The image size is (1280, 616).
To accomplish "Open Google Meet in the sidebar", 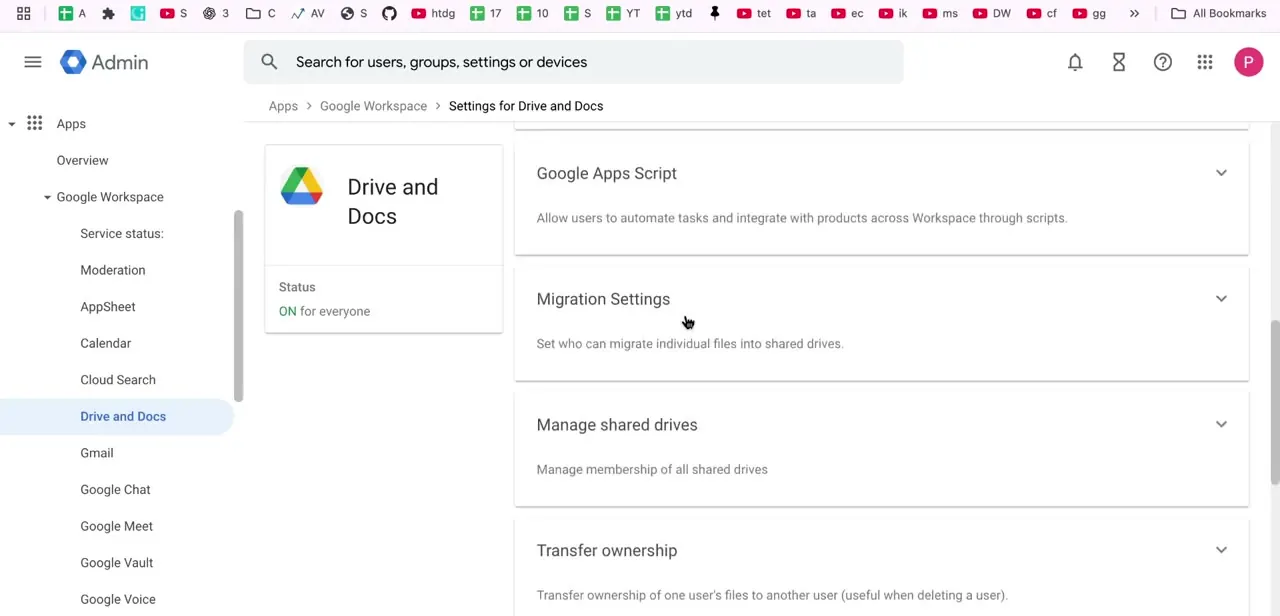I will (116, 526).
